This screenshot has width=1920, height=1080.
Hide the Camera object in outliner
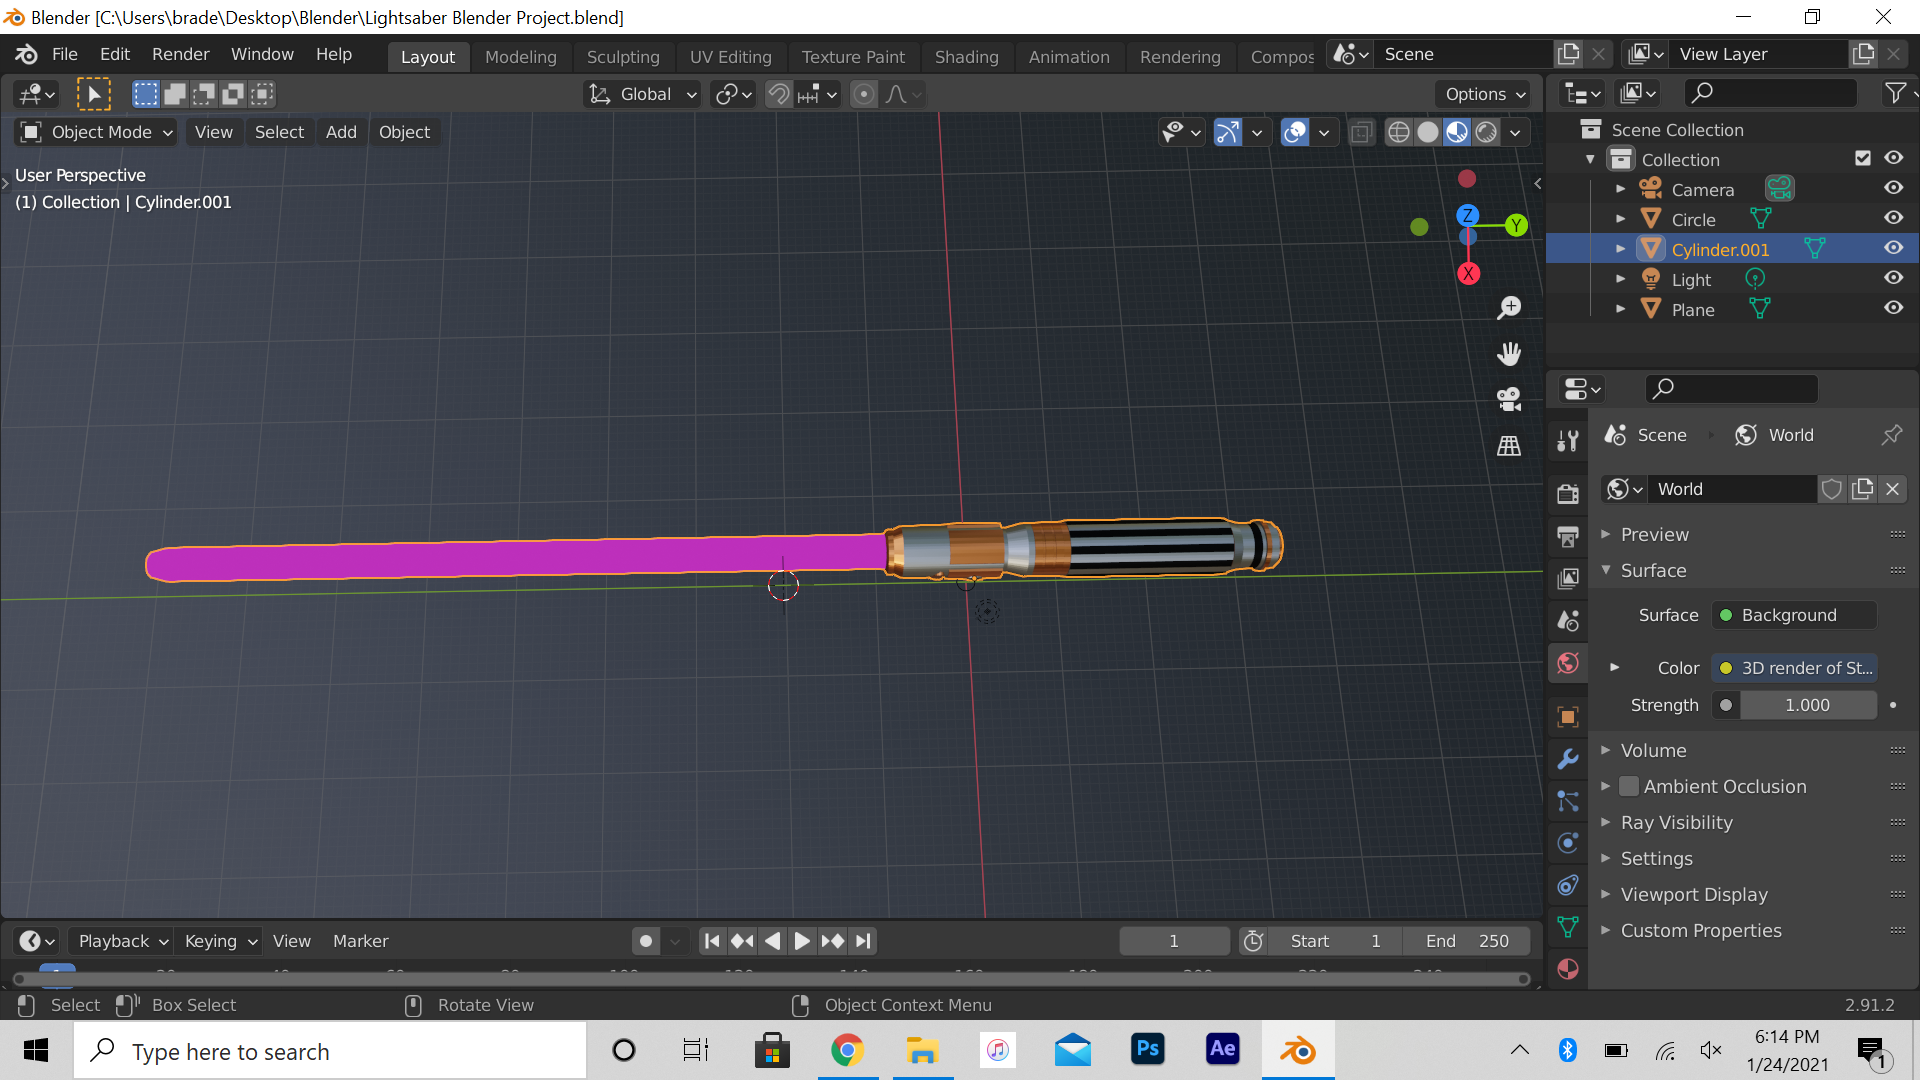[x=1894, y=188]
